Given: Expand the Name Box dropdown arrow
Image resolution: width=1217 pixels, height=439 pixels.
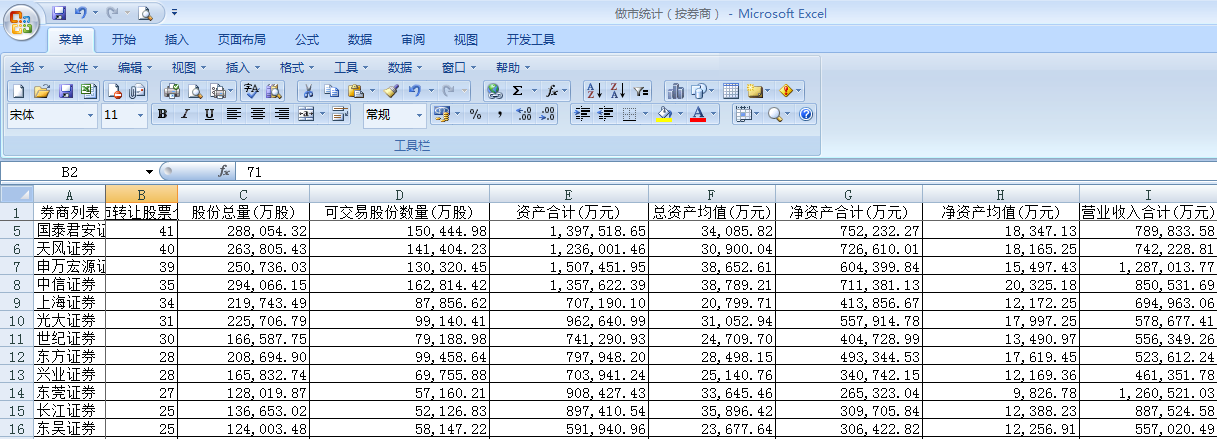Looking at the screenshot, I should tap(150, 172).
